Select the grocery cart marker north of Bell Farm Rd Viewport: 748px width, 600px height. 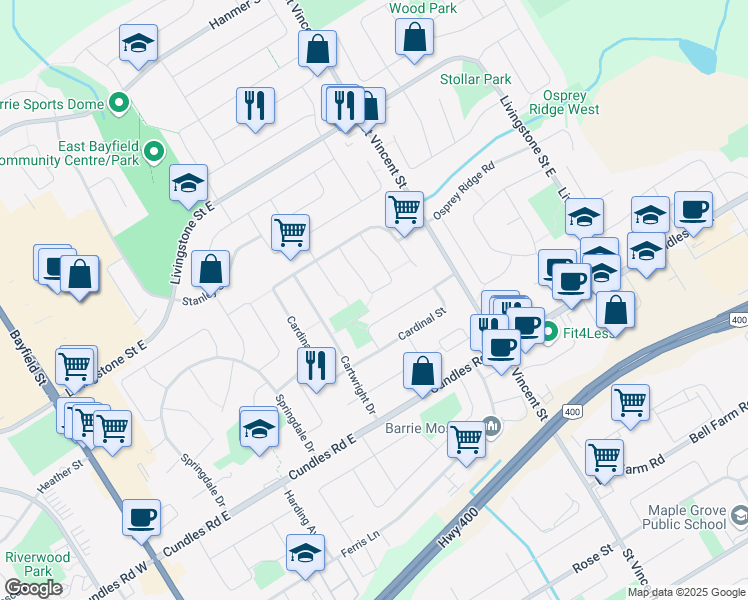630,403
